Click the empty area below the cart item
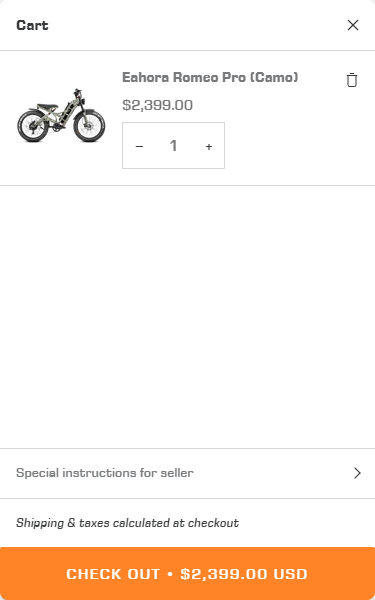 tap(188, 317)
